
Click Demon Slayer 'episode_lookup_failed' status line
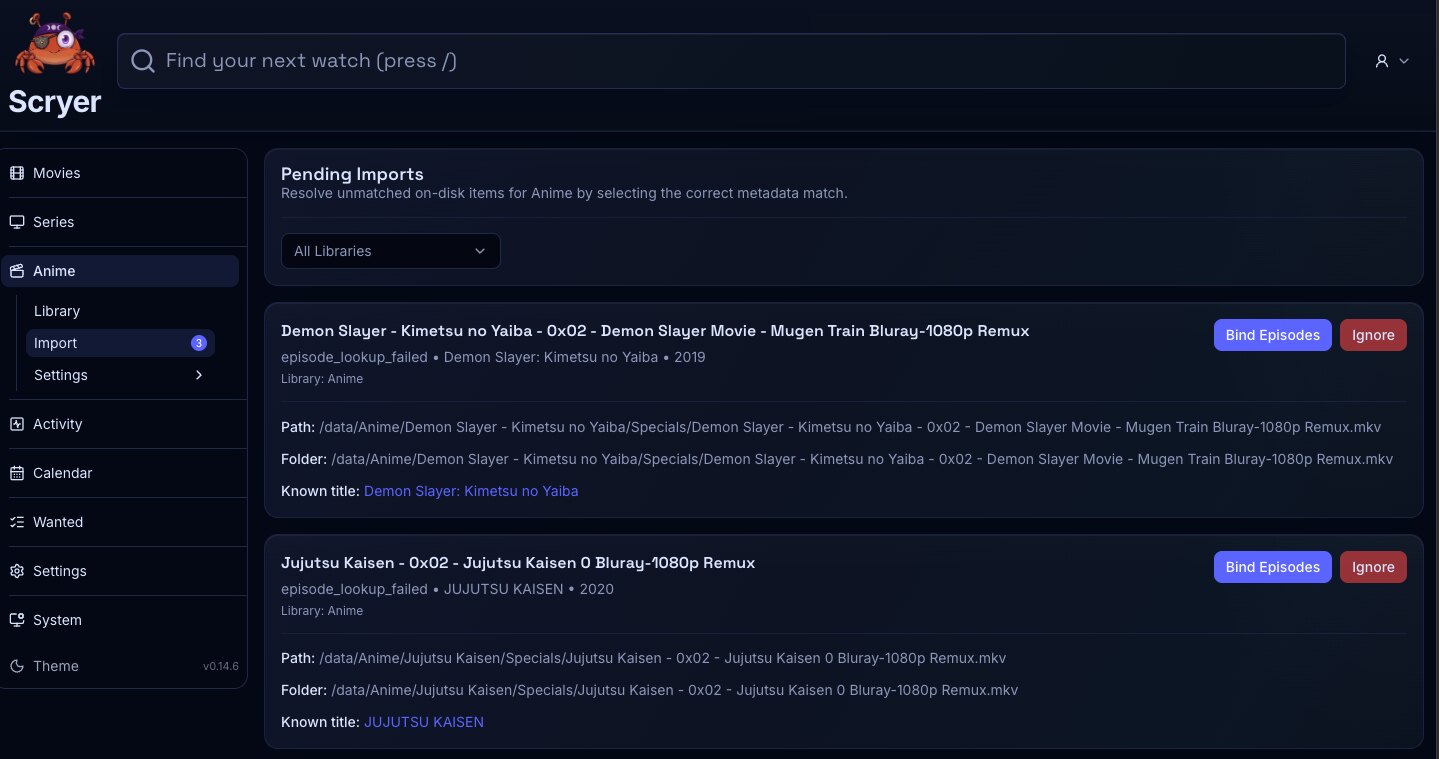pyautogui.click(x=493, y=357)
